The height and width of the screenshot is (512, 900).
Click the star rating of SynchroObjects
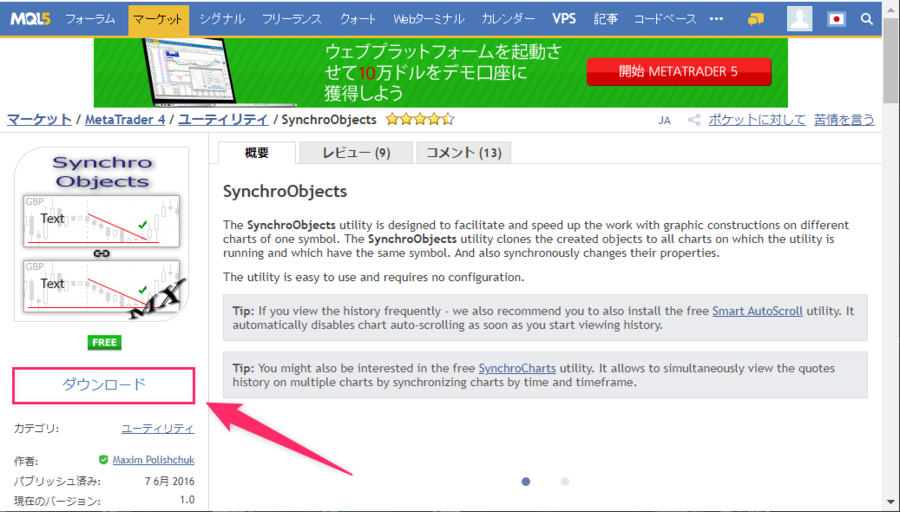point(420,119)
